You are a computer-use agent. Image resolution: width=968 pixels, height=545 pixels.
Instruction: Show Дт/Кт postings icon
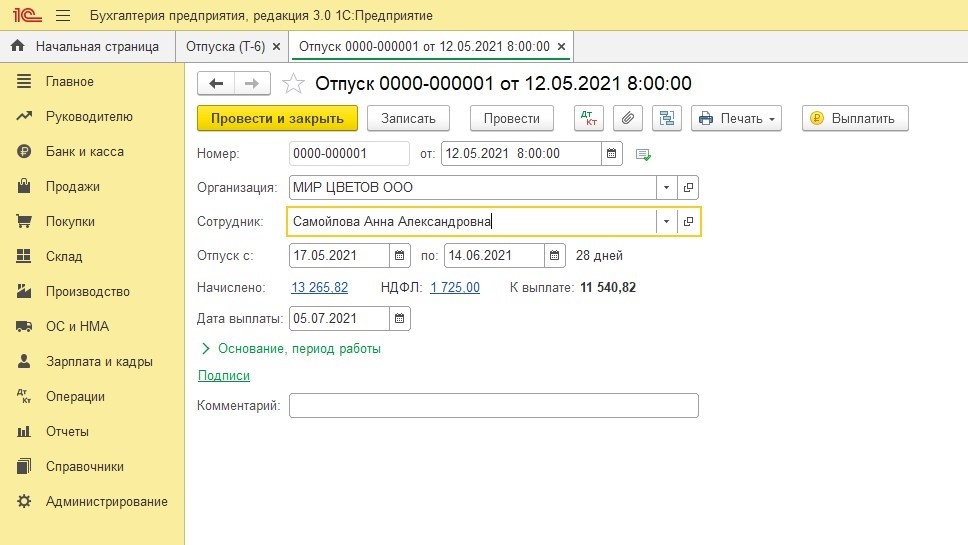click(x=588, y=119)
